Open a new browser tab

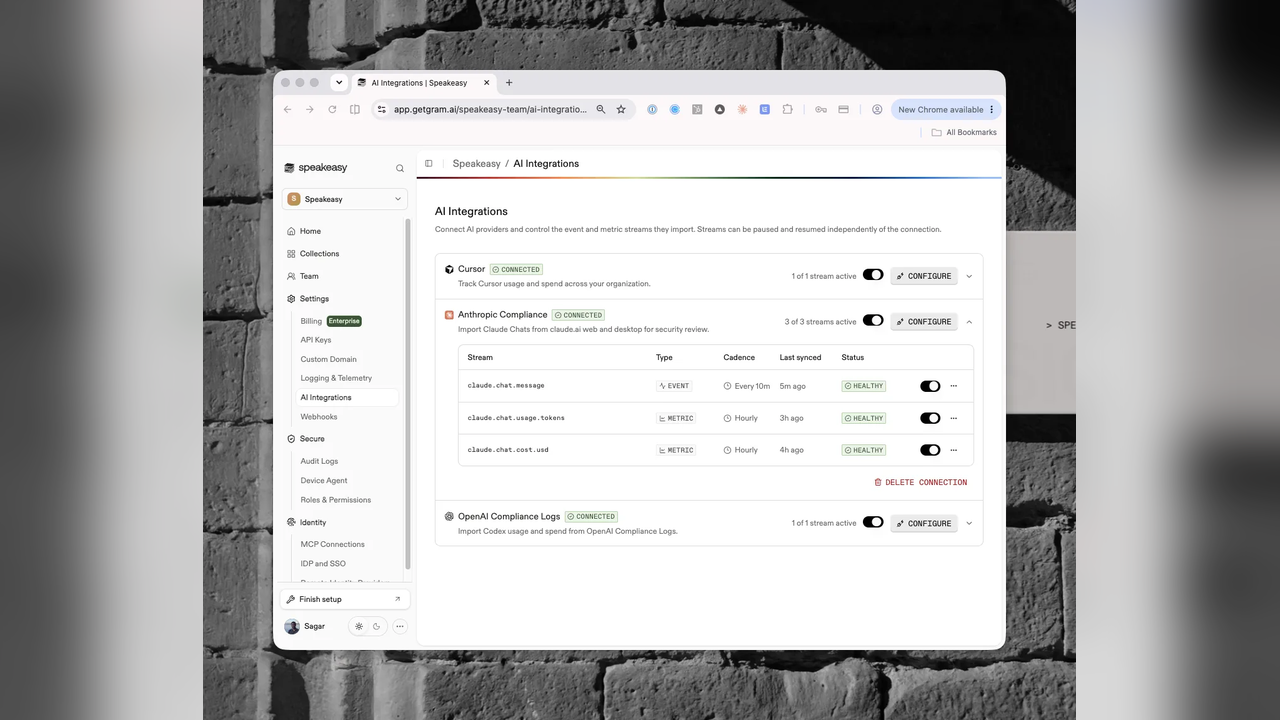[x=509, y=82]
